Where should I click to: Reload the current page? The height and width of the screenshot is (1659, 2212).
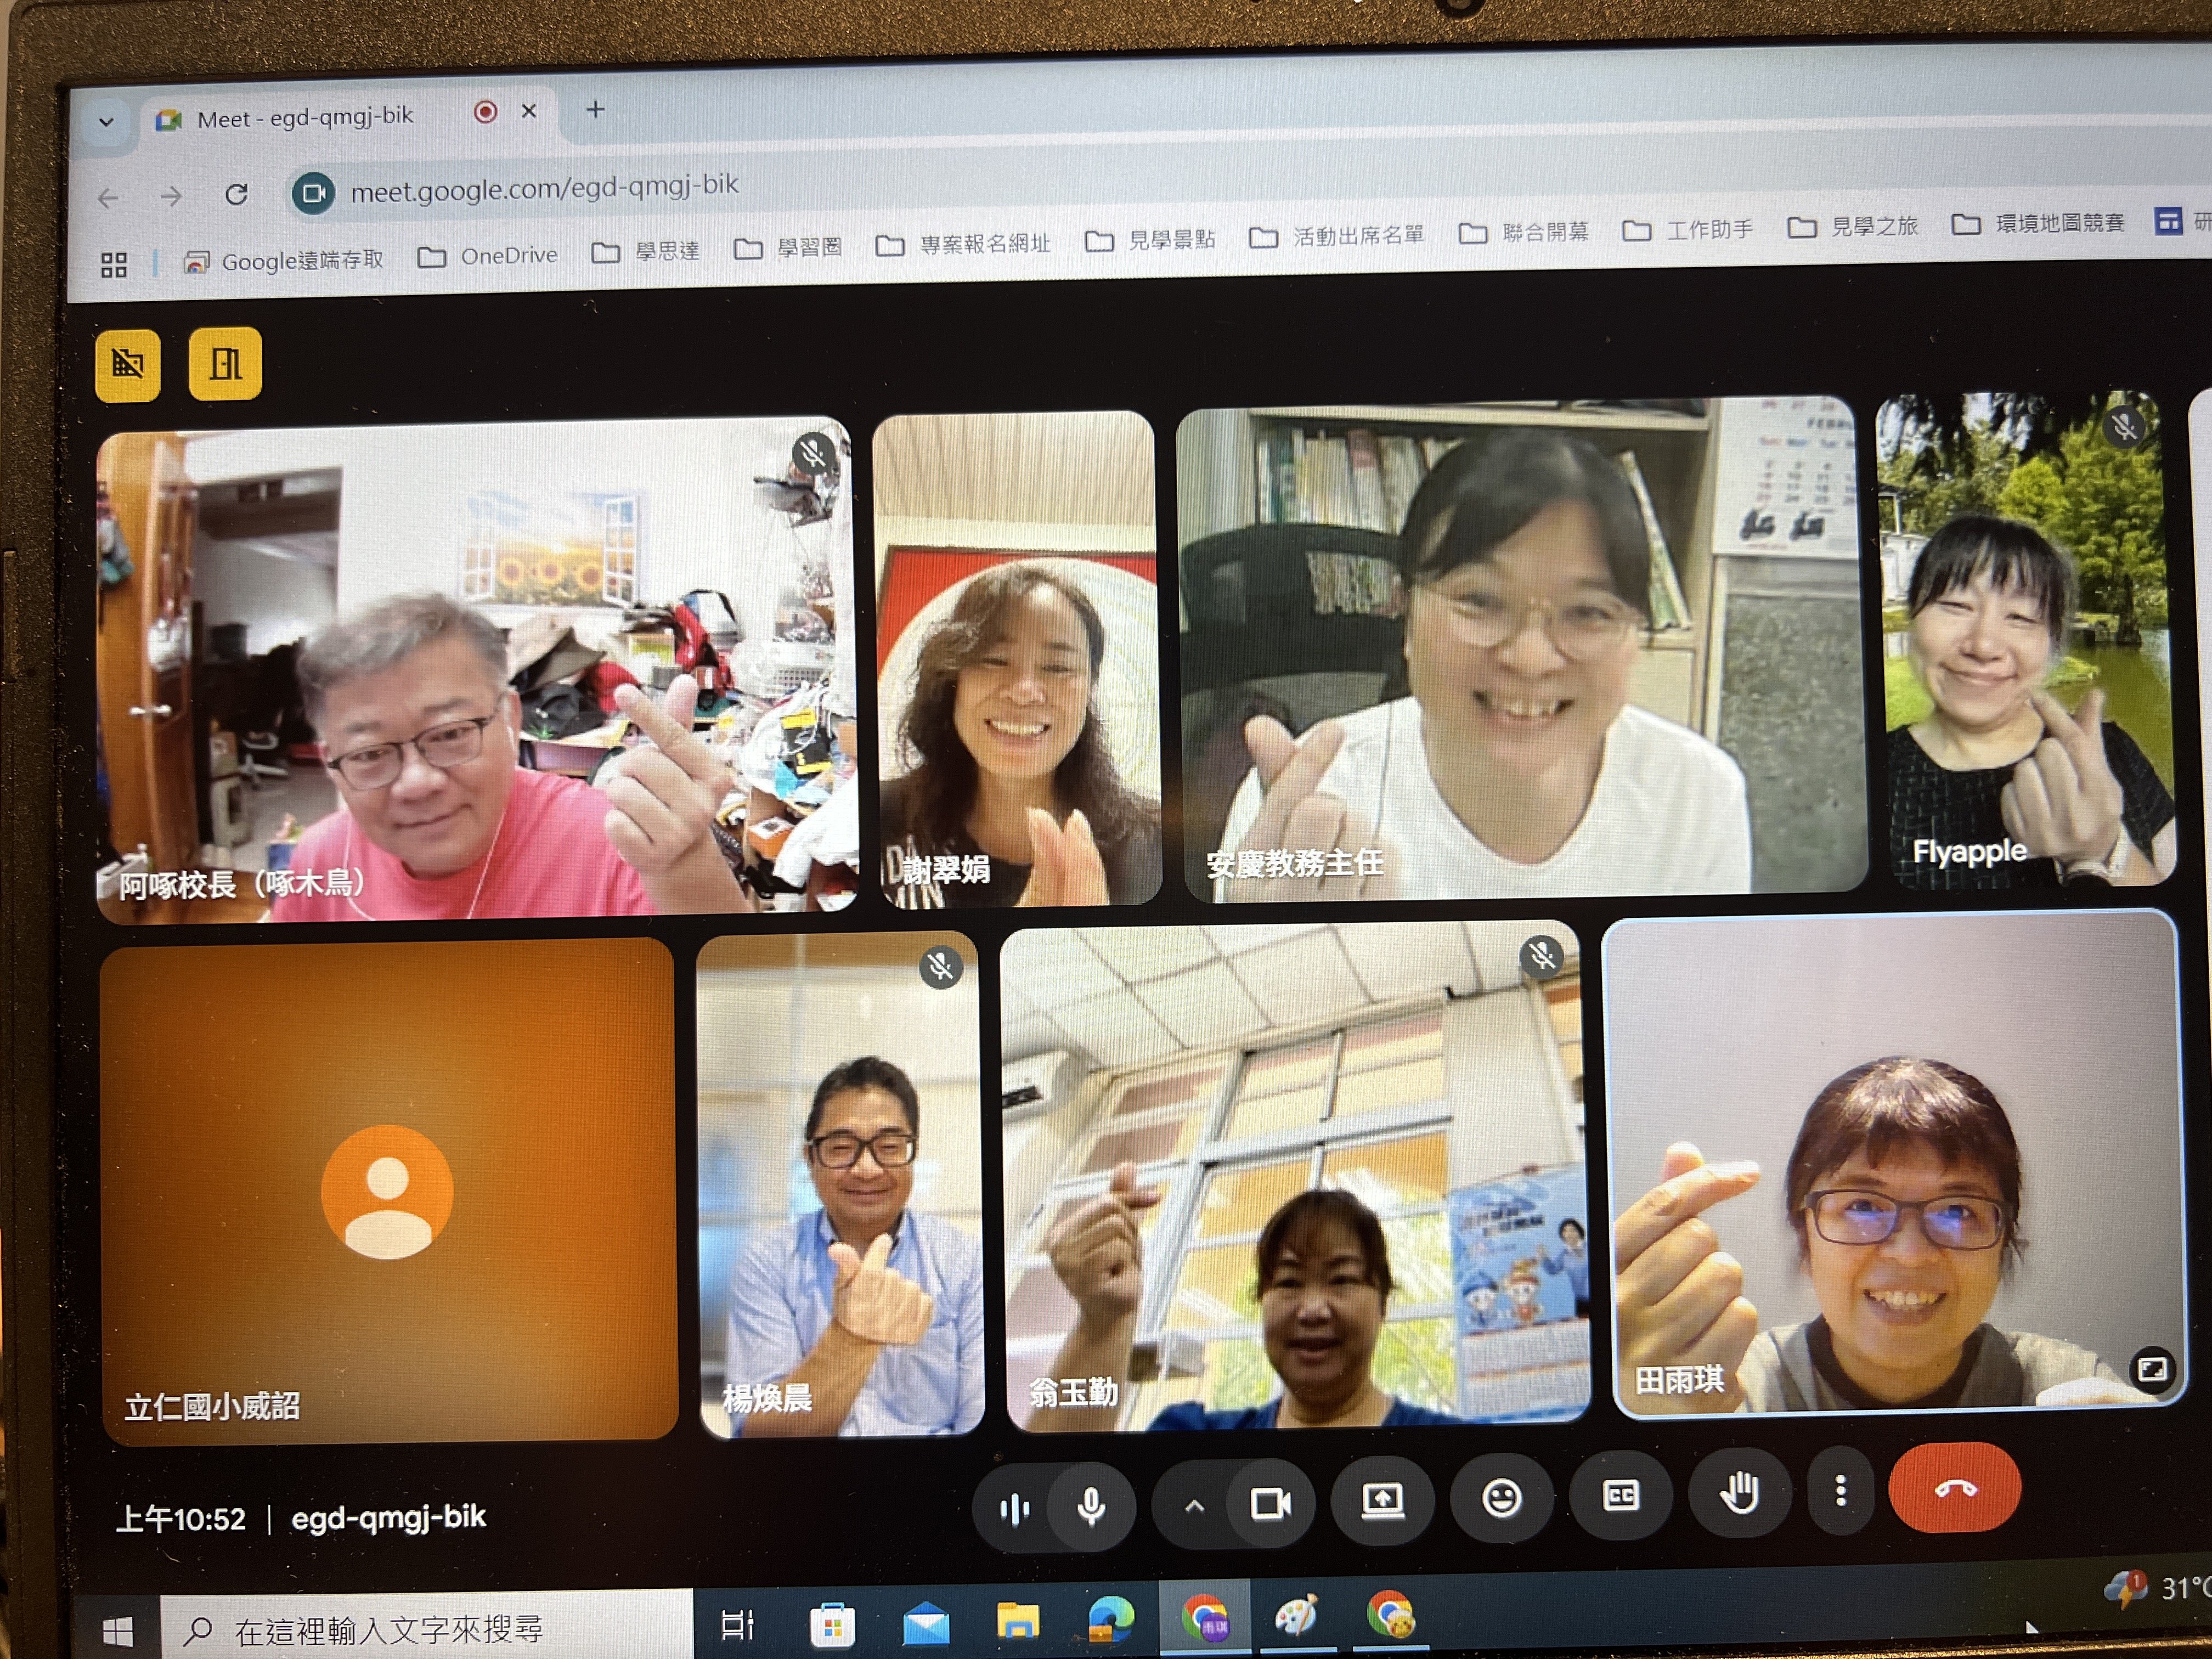236,194
